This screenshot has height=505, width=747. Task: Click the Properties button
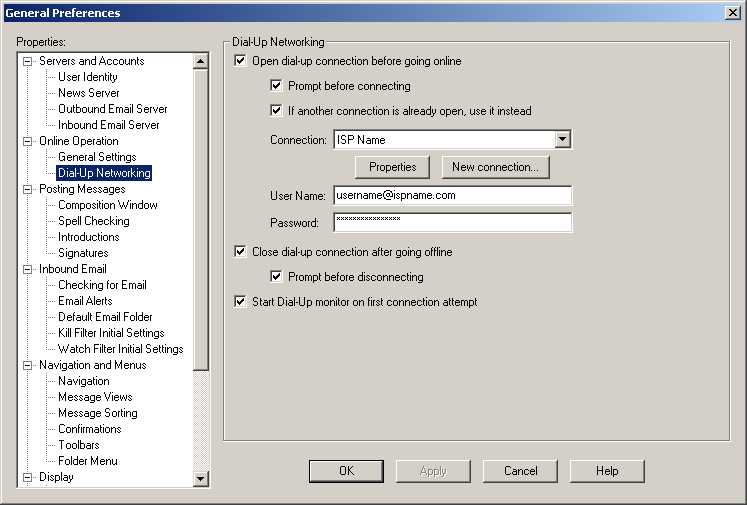(x=393, y=167)
